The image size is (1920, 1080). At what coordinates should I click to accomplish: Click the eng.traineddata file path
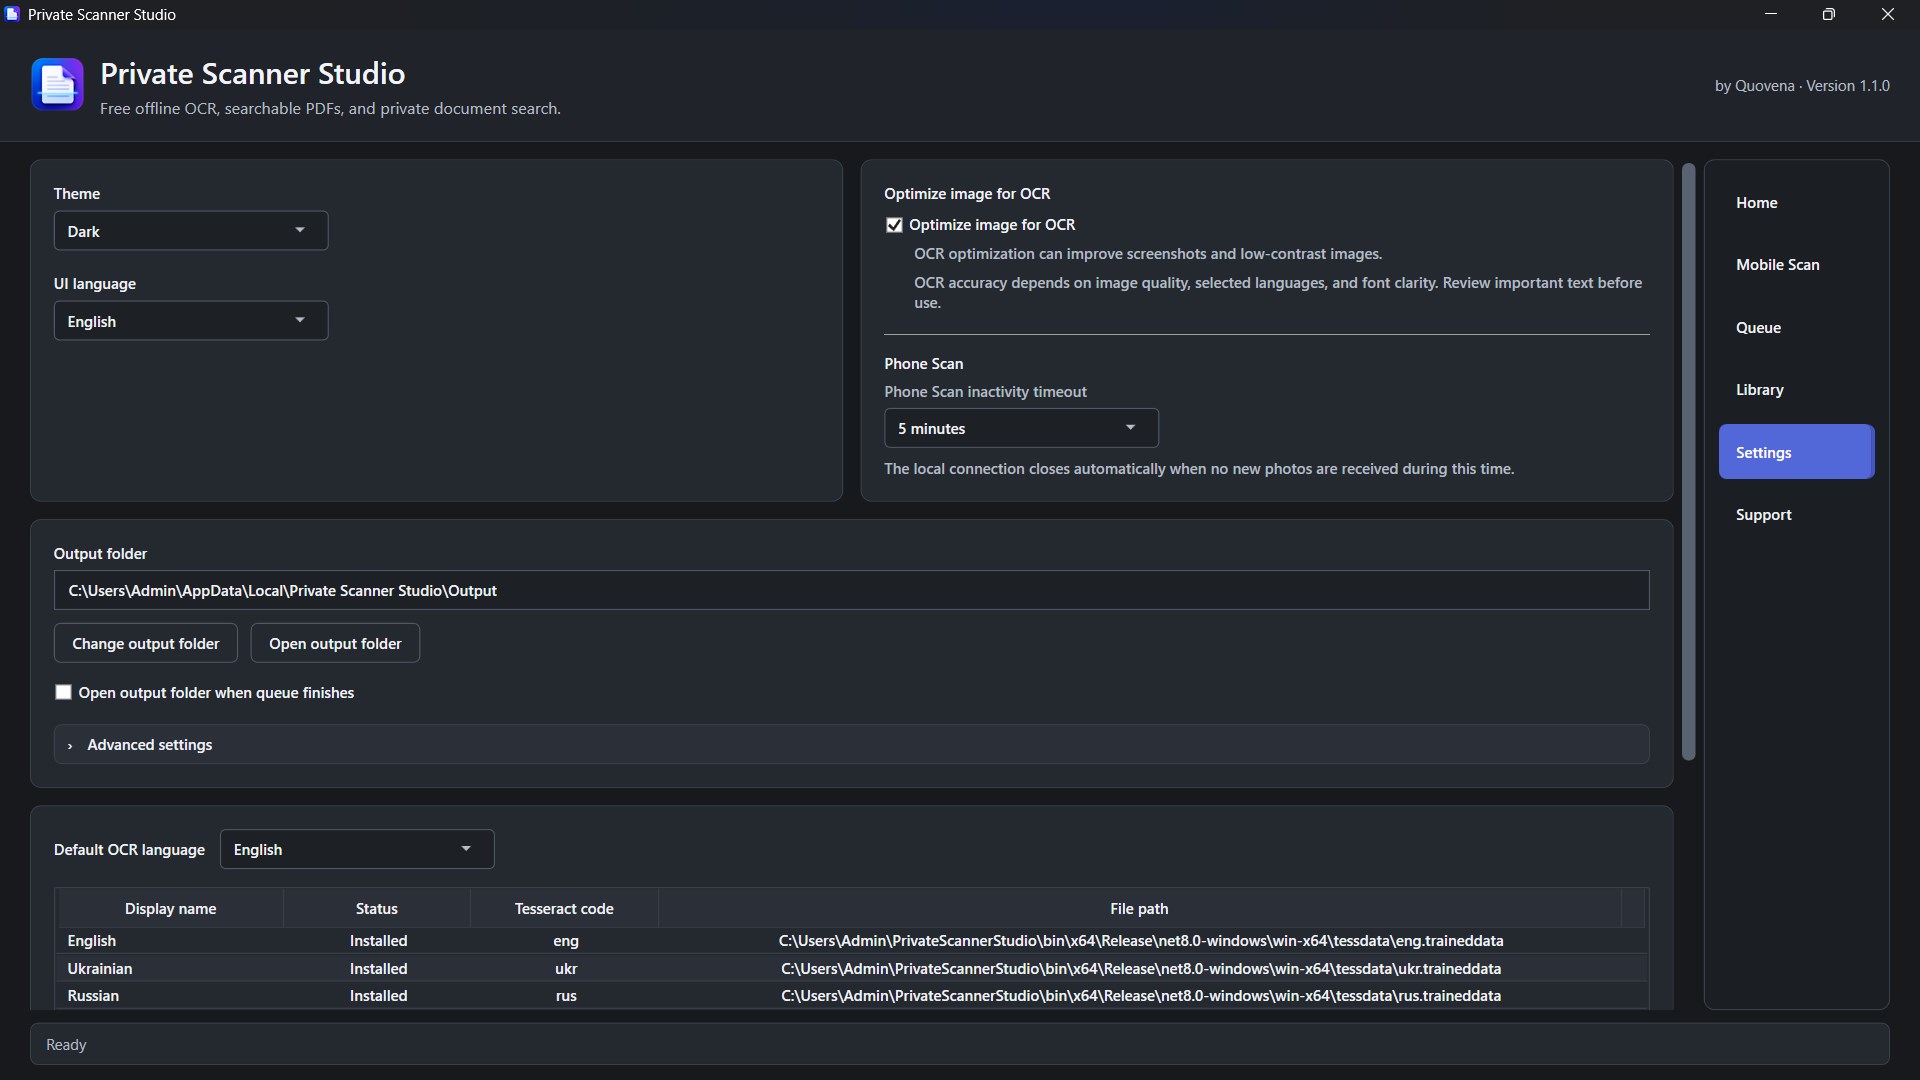(x=1141, y=940)
